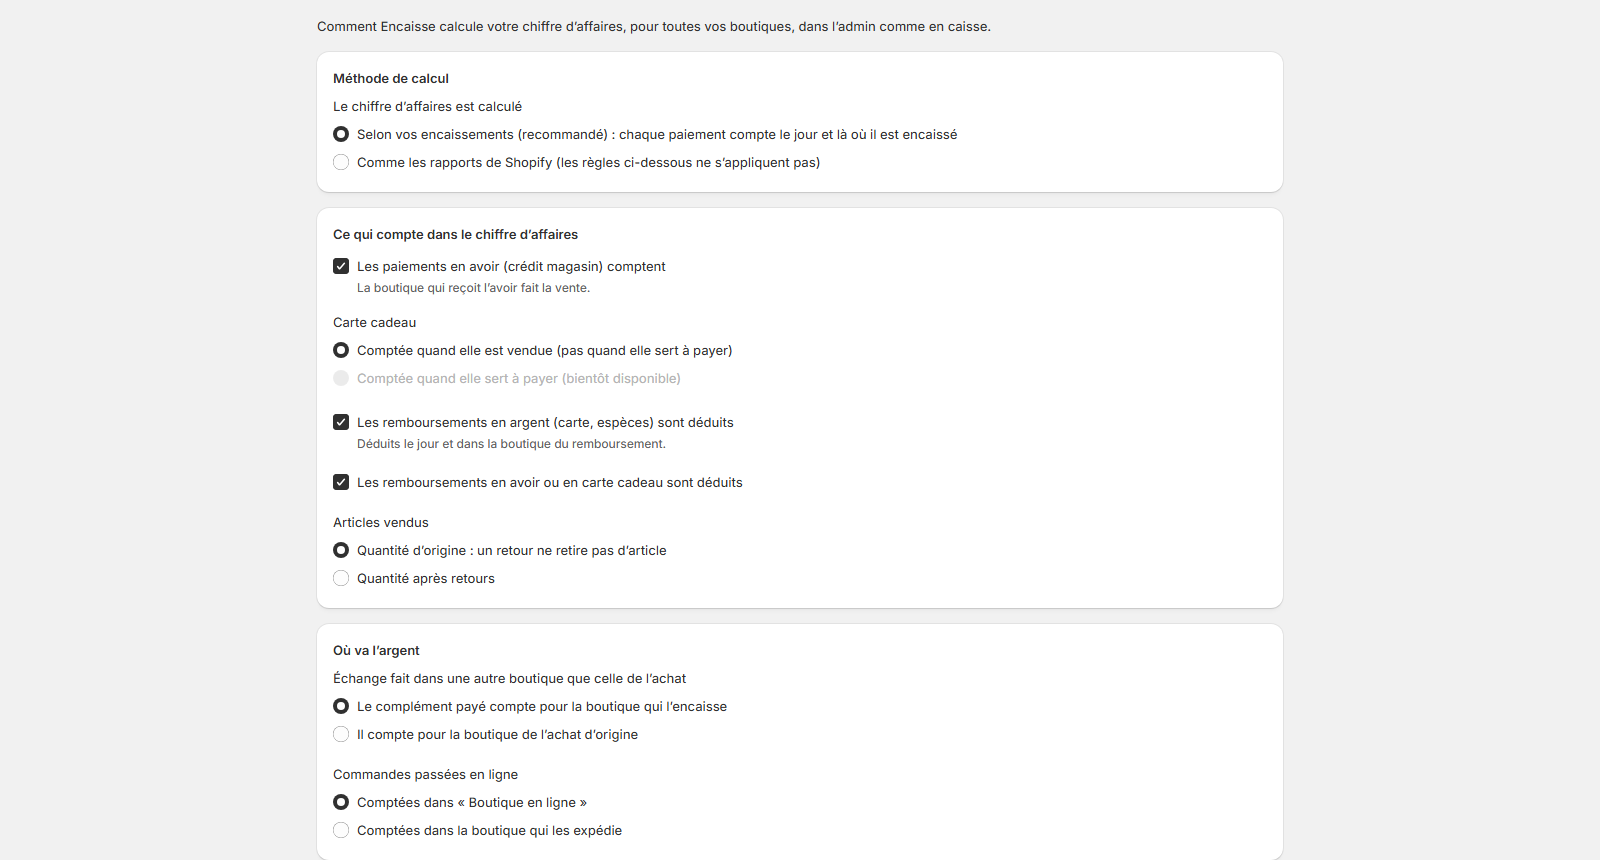Select 'Comptées dans « Boutique en ligne »' radio
This screenshot has width=1600, height=860.
[x=341, y=802]
